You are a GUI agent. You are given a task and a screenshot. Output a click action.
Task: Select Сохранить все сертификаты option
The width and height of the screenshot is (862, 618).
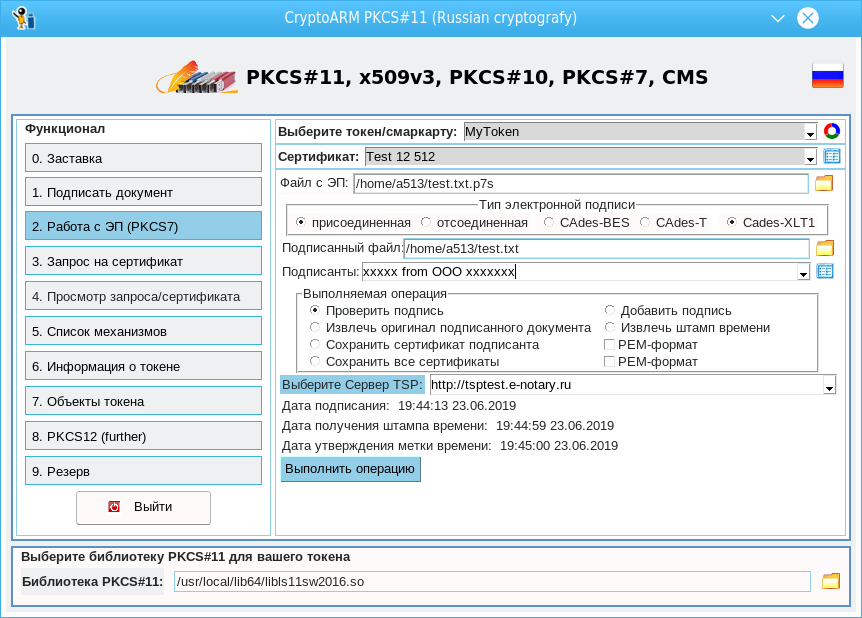pos(314,361)
